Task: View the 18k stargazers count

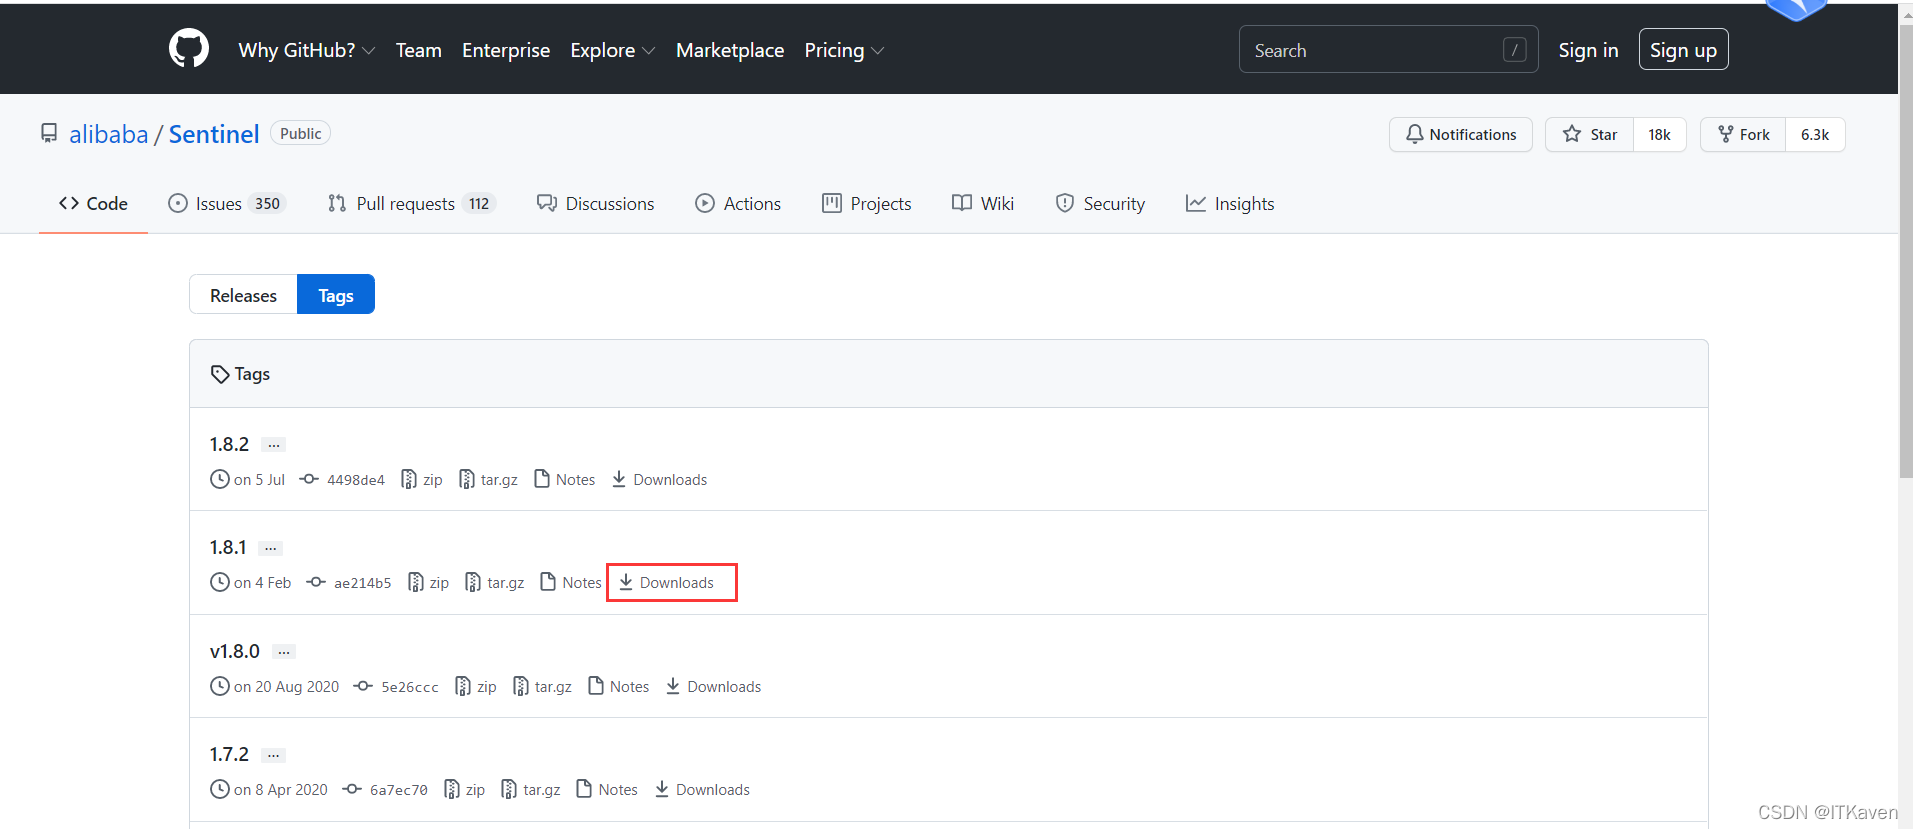Action: tap(1659, 134)
